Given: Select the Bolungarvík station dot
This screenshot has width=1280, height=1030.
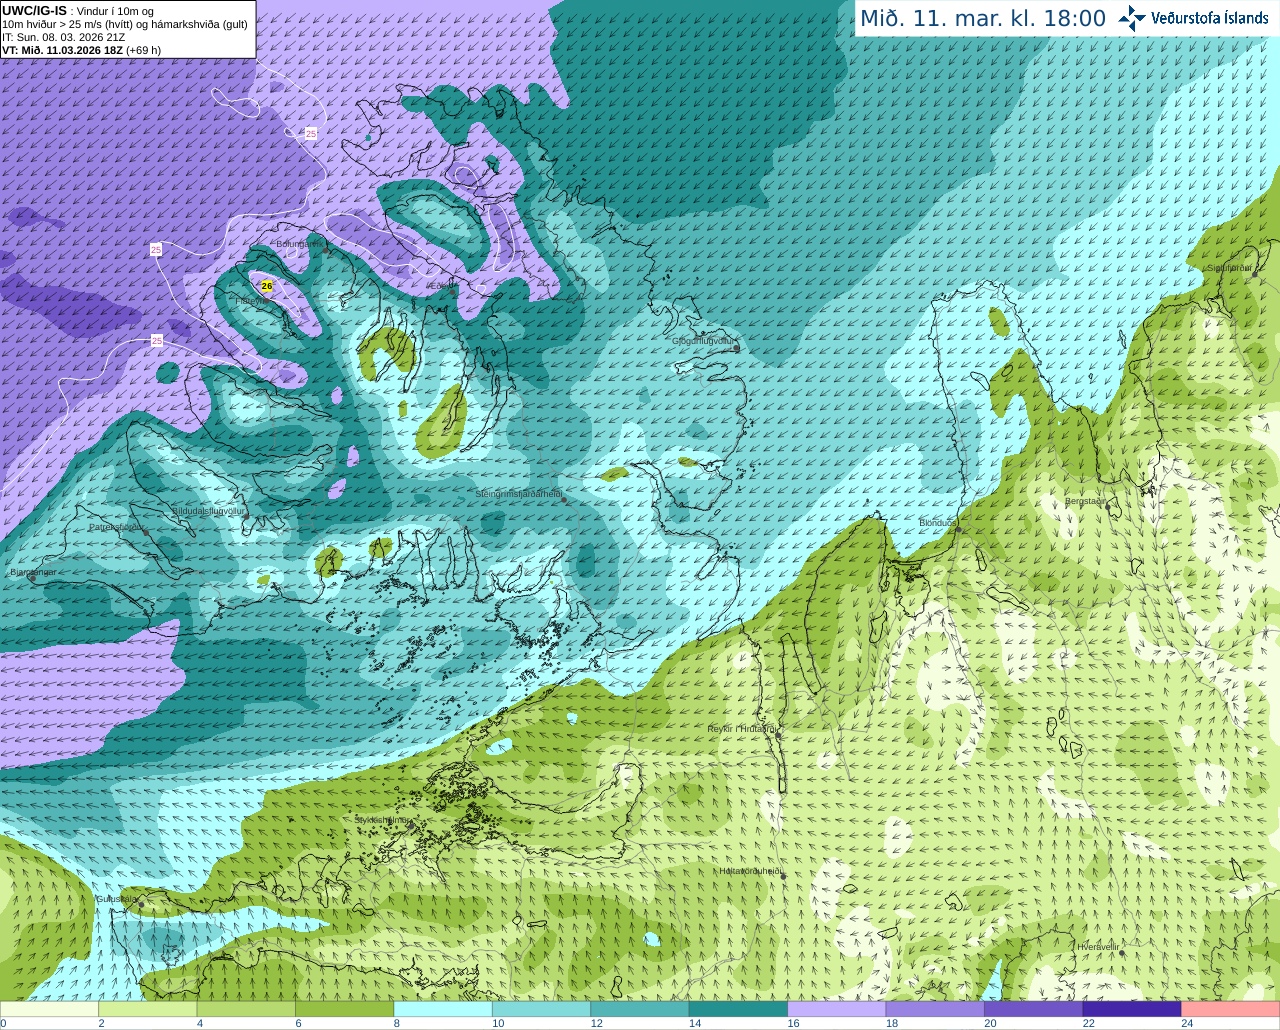Looking at the screenshot, I should click(x=325, y=249).
